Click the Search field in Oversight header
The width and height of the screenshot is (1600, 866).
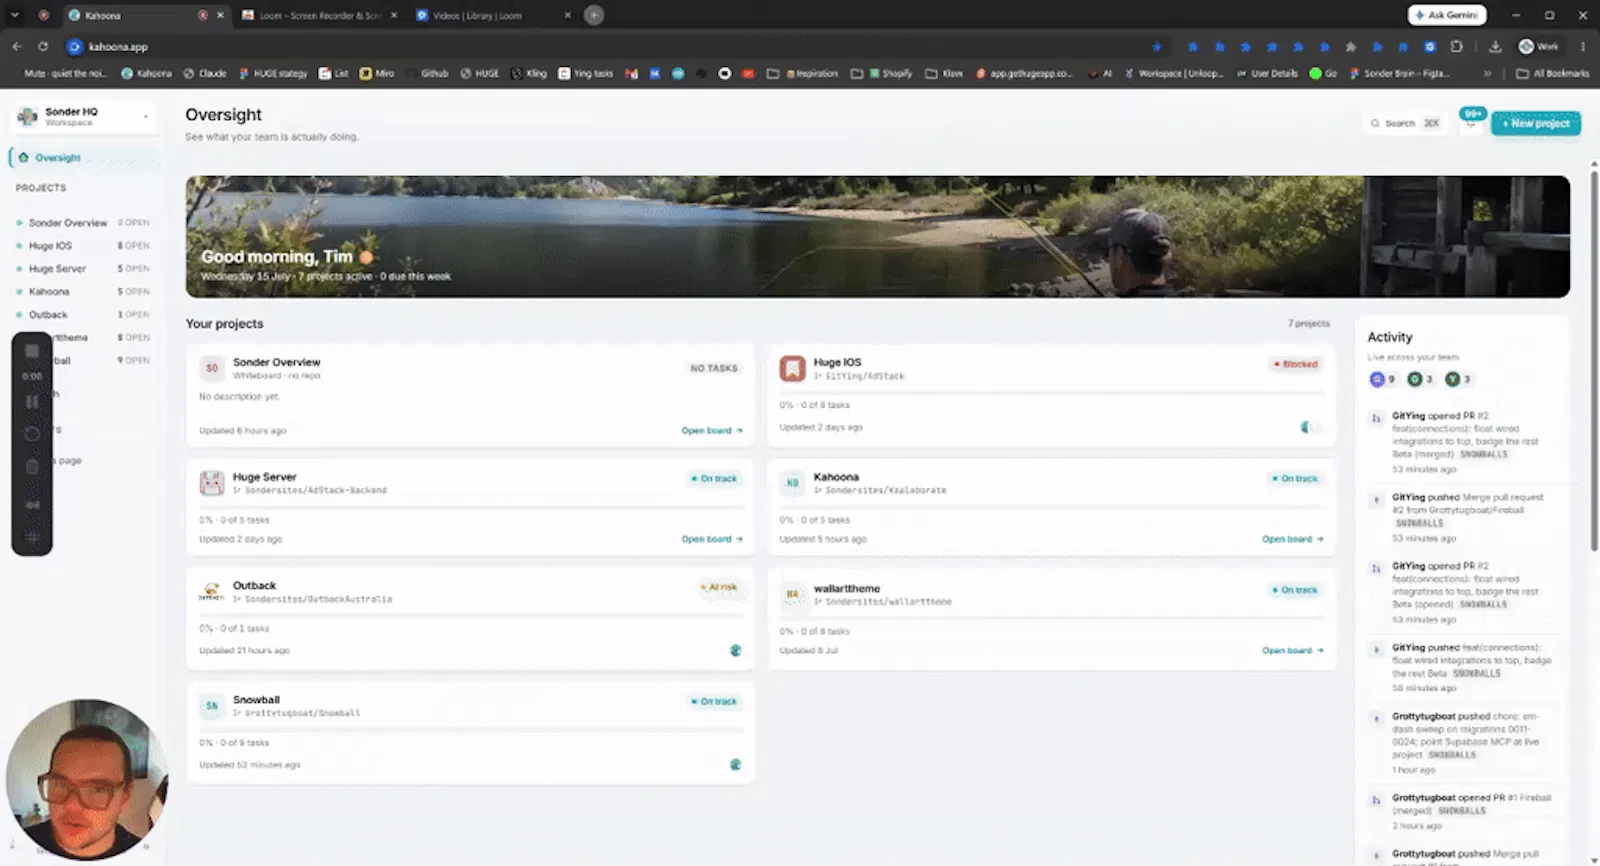(1405, 123)
